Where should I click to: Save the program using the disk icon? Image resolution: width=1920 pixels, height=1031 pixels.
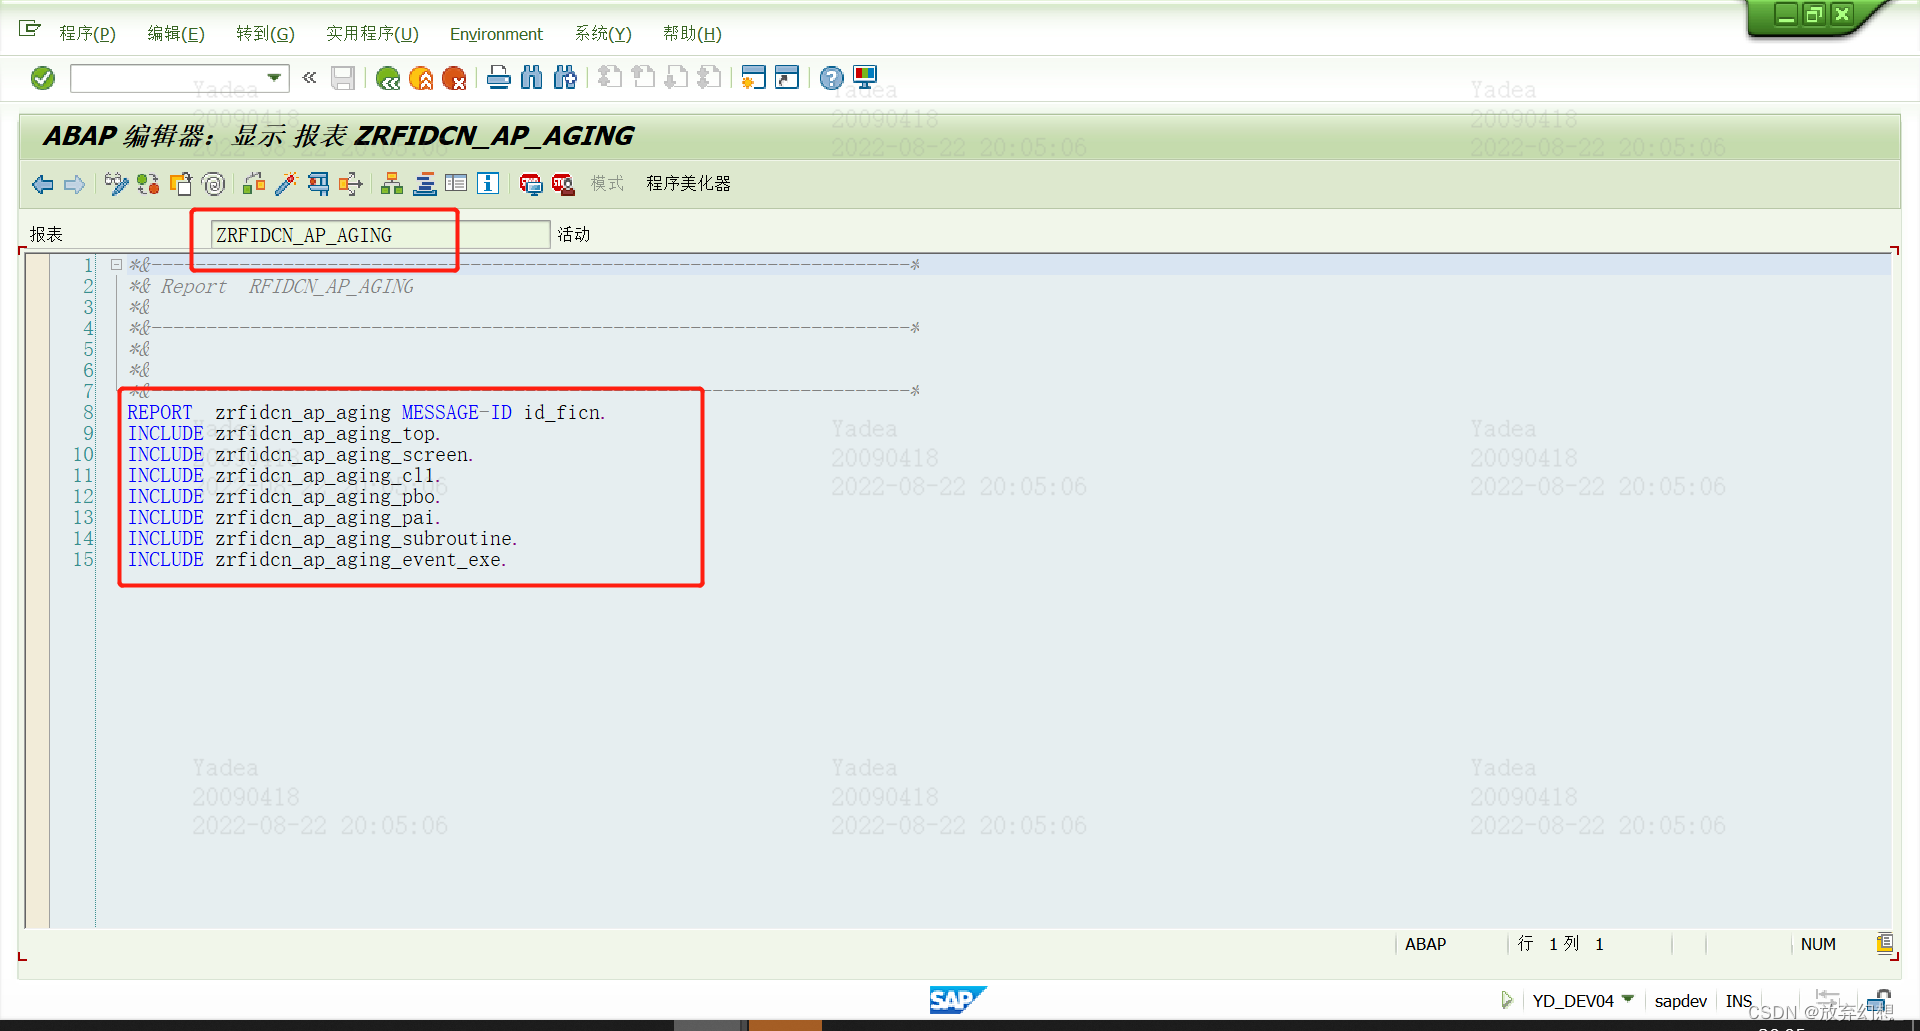343,78
